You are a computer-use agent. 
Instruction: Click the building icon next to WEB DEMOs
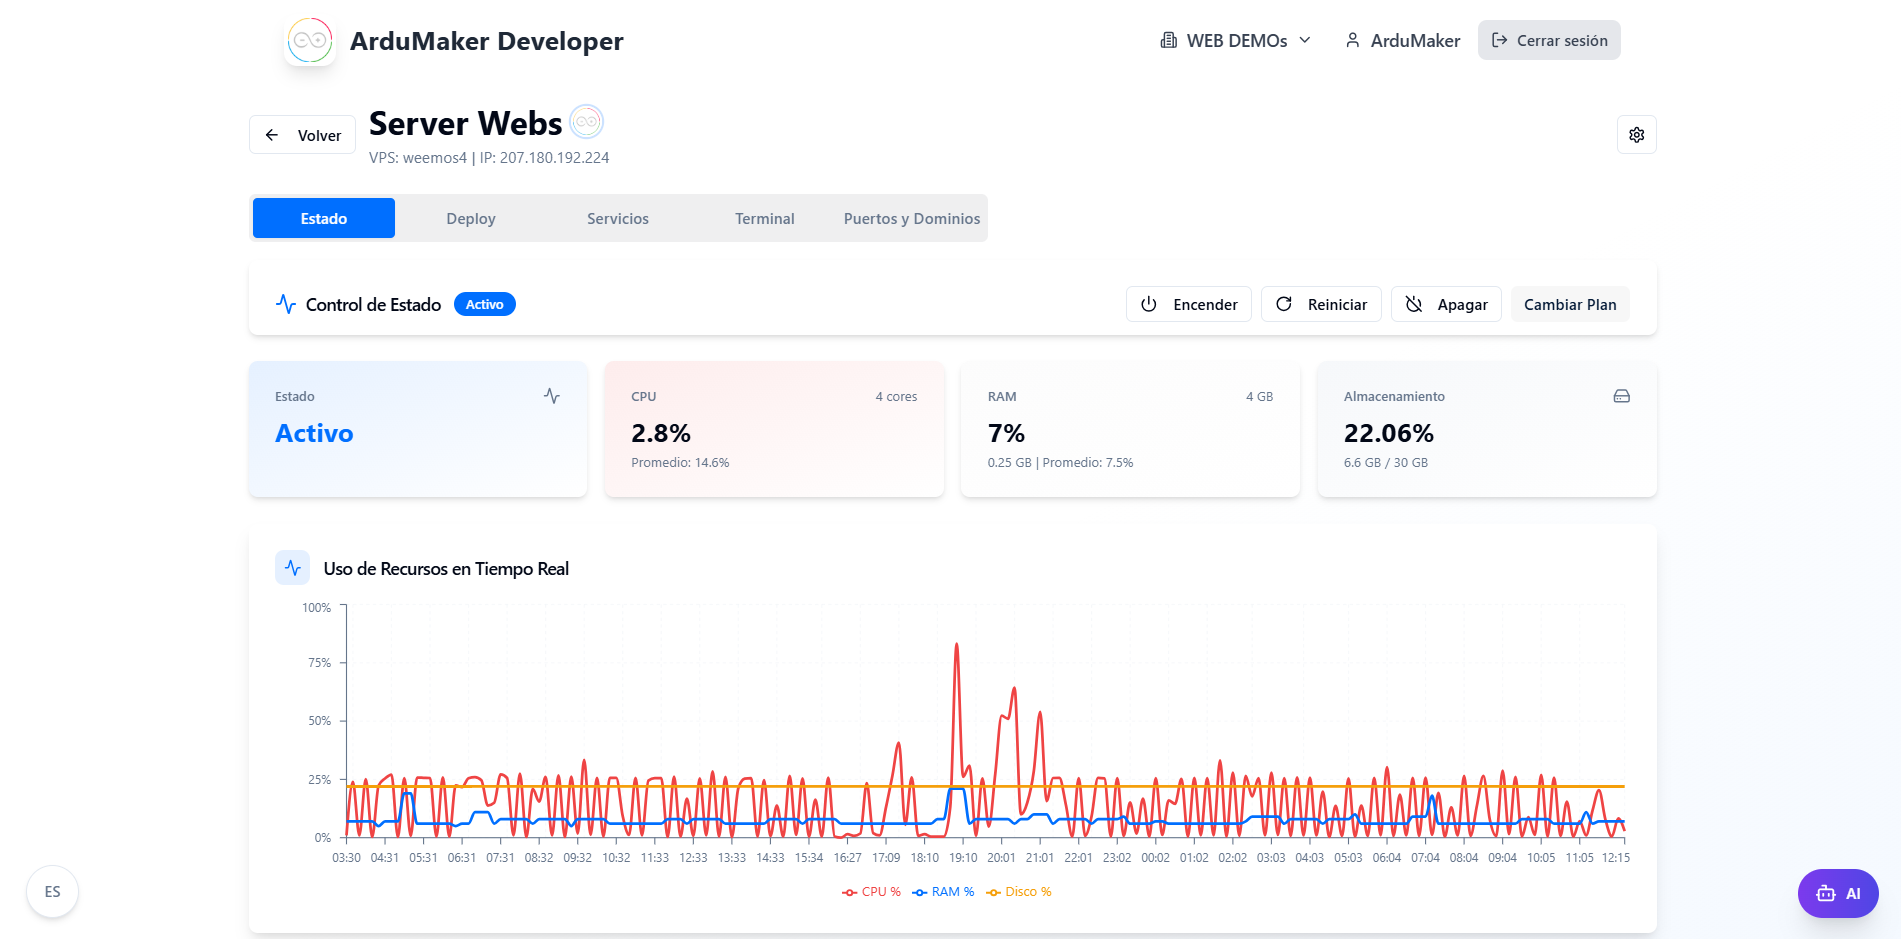pyautogui.click(x=1168, y=40)
